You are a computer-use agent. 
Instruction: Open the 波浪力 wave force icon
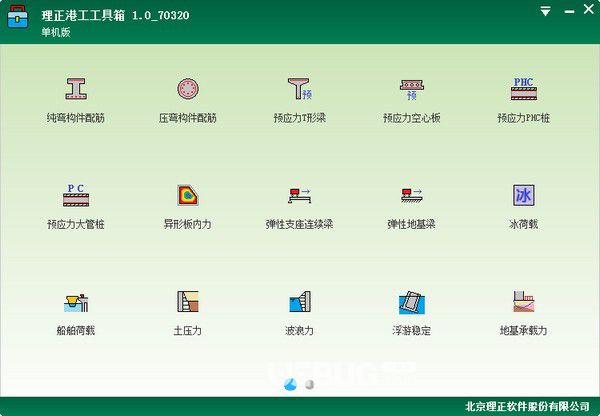click(x=300, y=302)
